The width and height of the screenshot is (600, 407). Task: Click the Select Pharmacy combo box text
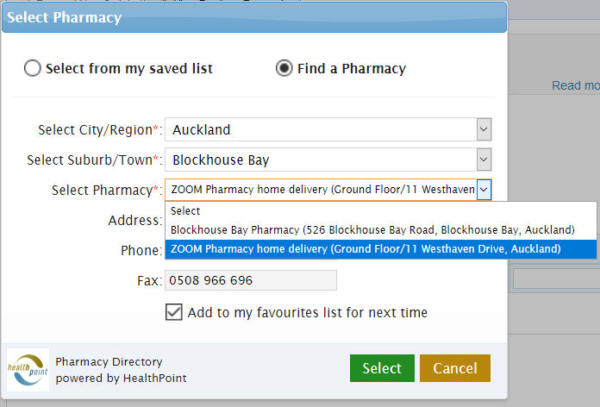point(321,189)
